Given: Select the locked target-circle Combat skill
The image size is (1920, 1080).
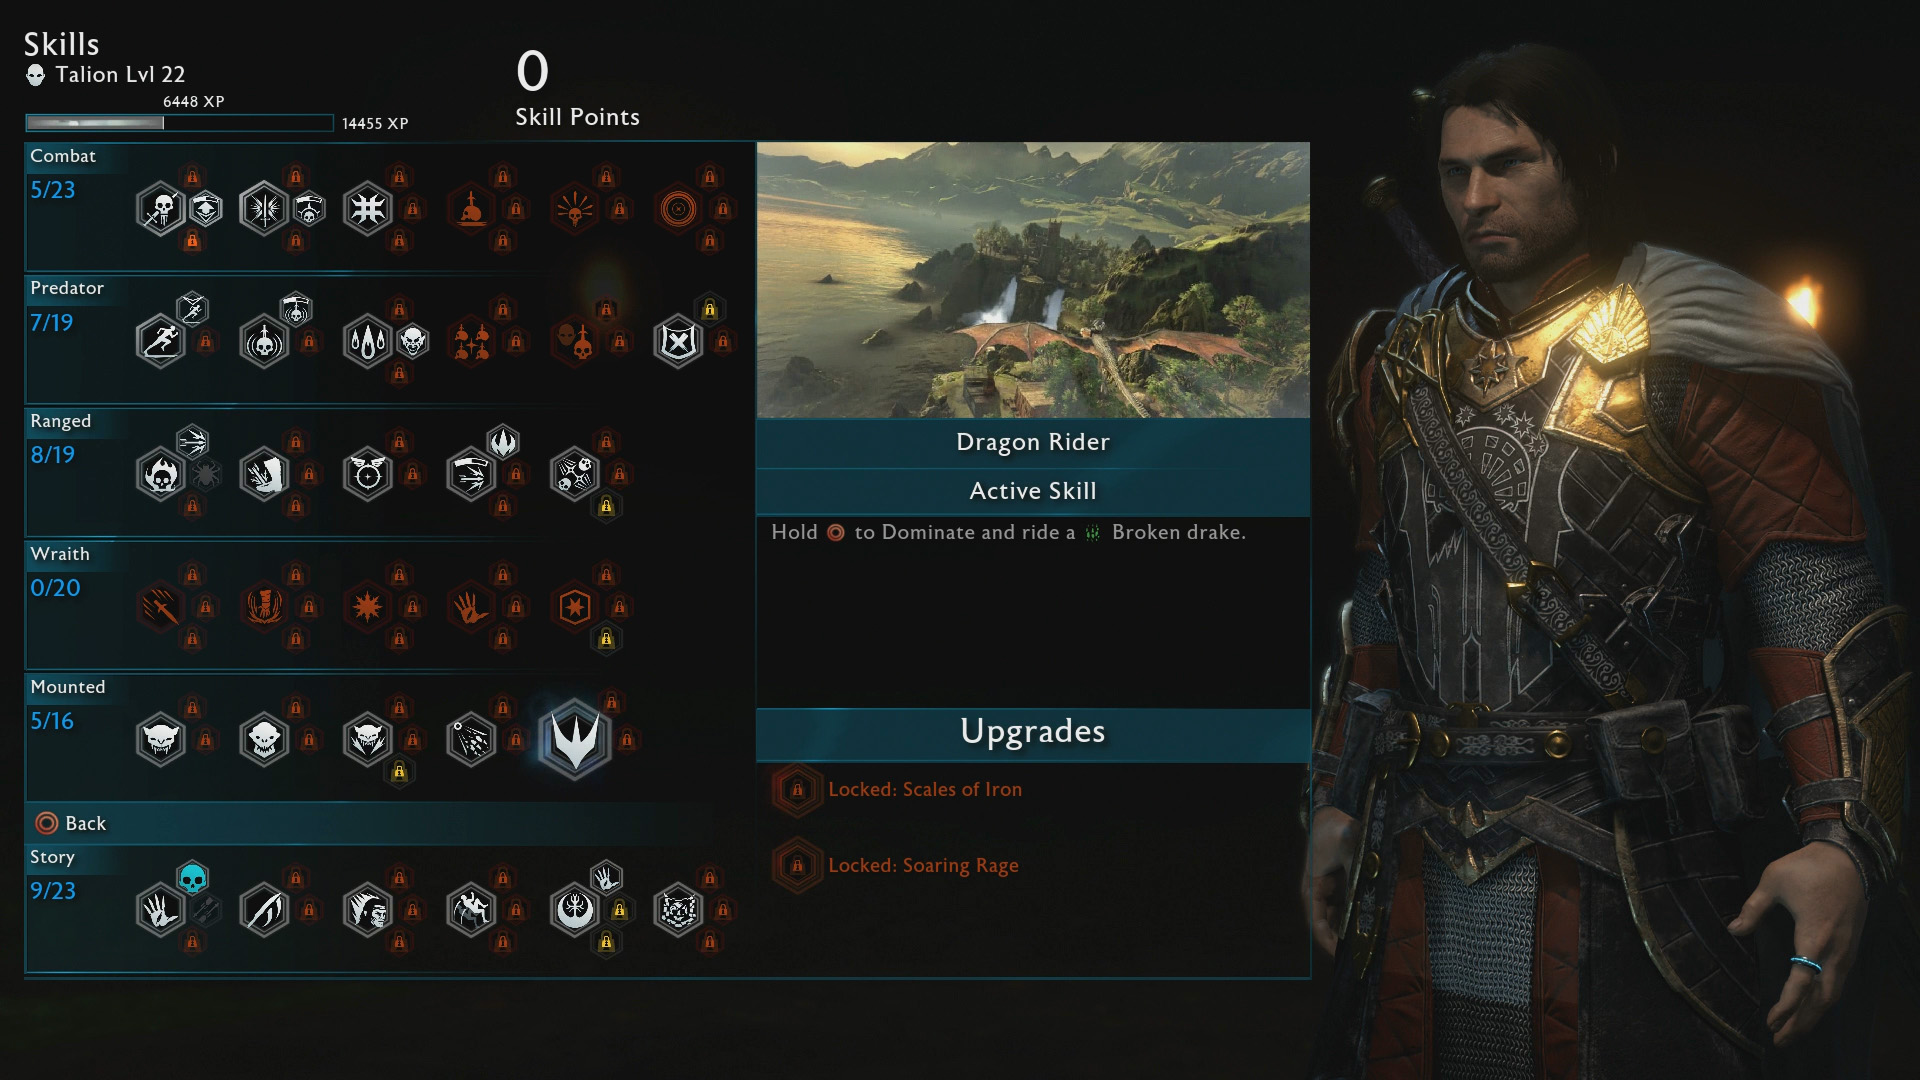Looking at the screenshot, I should tap(678, 209).
